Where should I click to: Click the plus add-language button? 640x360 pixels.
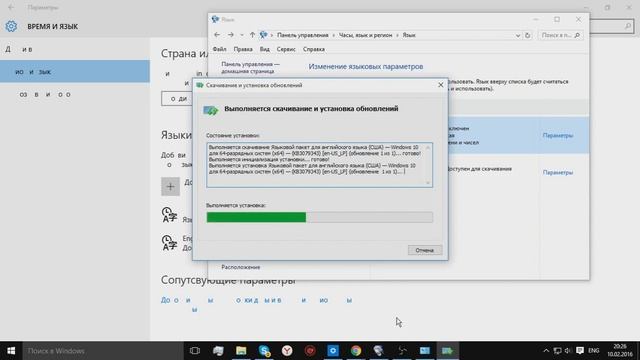click(170, 187)
